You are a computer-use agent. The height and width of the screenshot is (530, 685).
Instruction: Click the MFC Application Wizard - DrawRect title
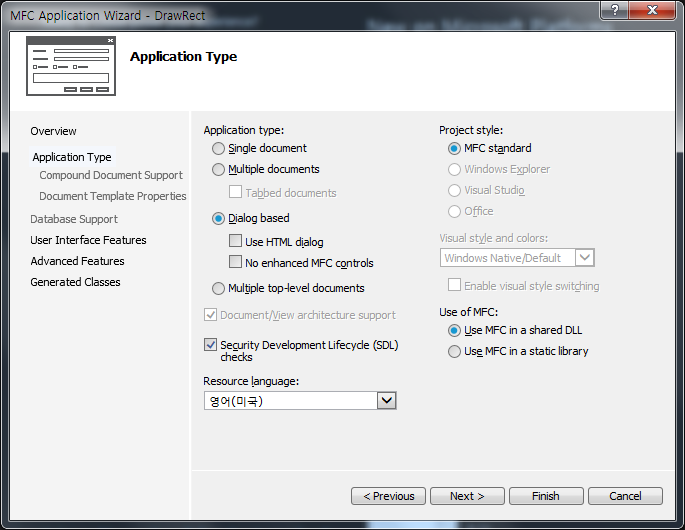(x=107, y=16)
